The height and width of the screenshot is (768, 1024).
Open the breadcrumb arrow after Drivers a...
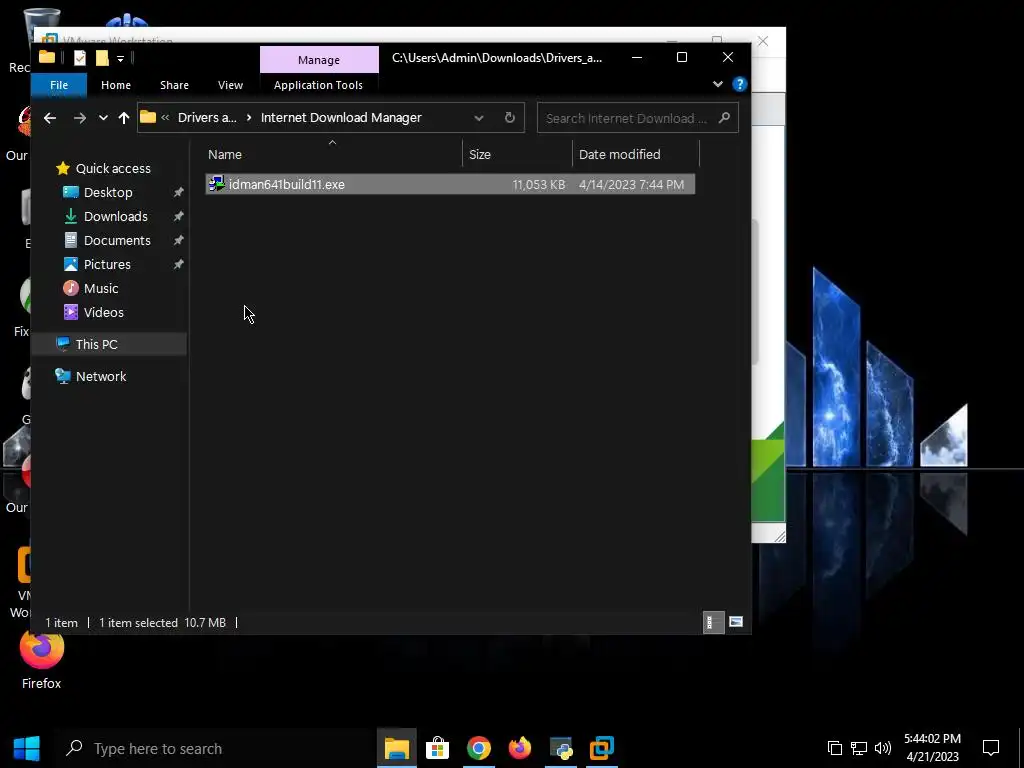(249, 118)
